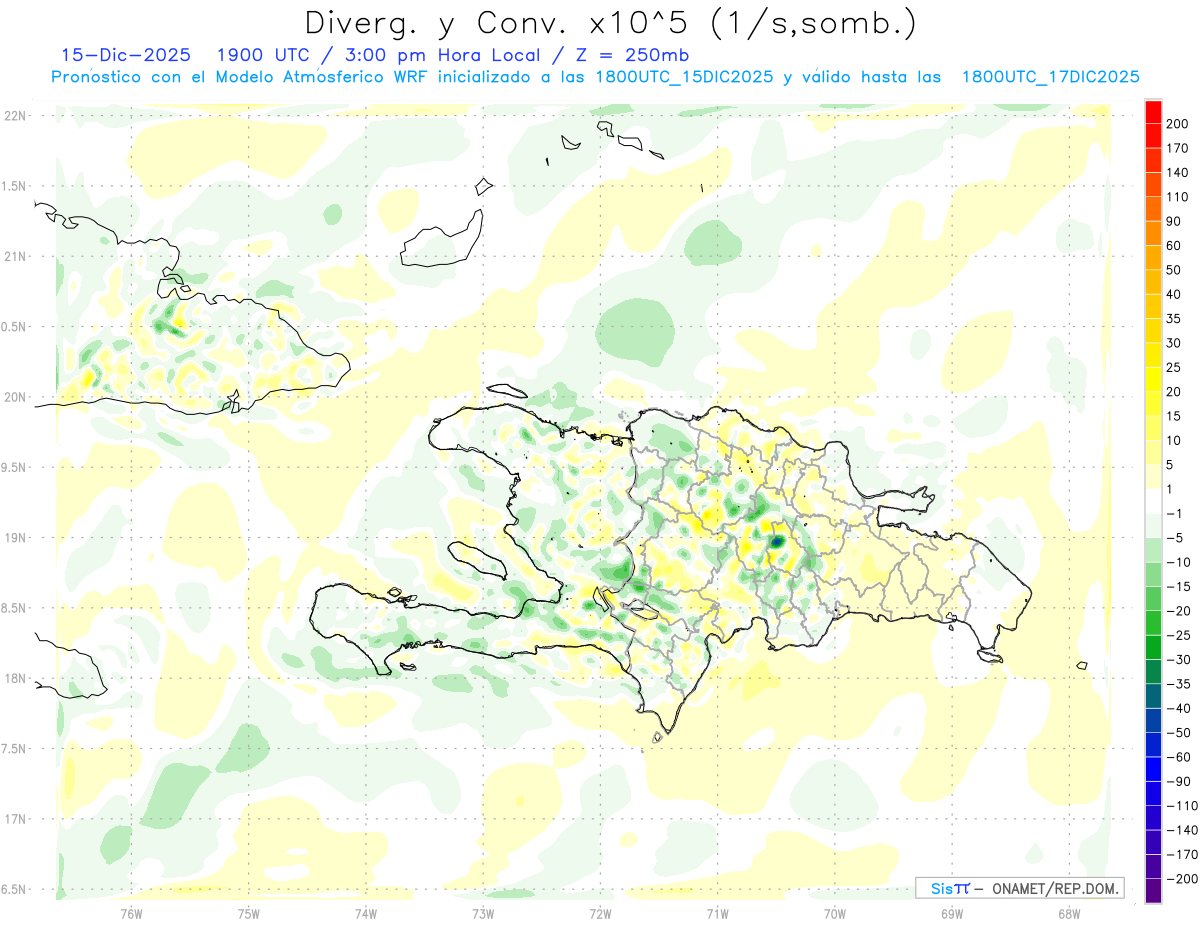
Task: Click the legend value 140
Action: 1179,173
